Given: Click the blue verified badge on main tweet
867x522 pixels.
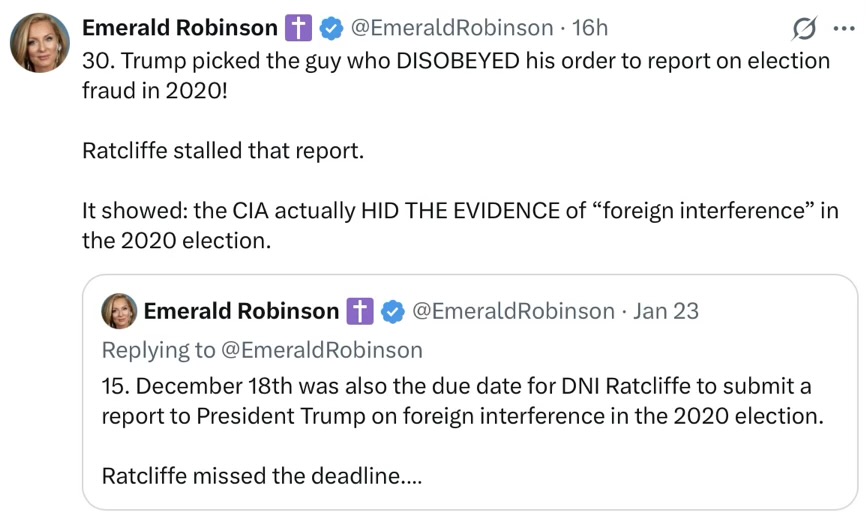Looking at the screenshot, I should [331, 28].
